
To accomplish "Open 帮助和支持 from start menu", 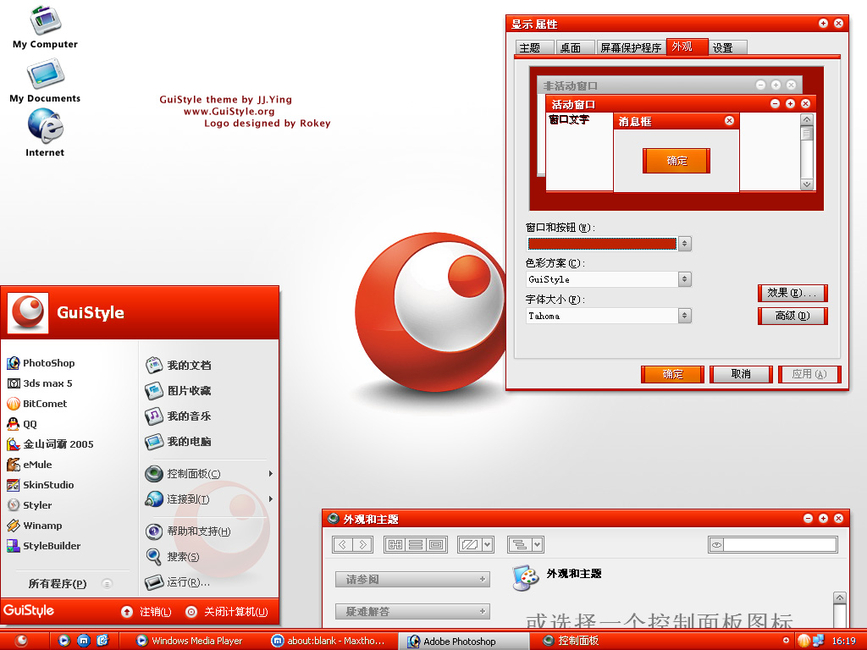I will coord(188,531).
